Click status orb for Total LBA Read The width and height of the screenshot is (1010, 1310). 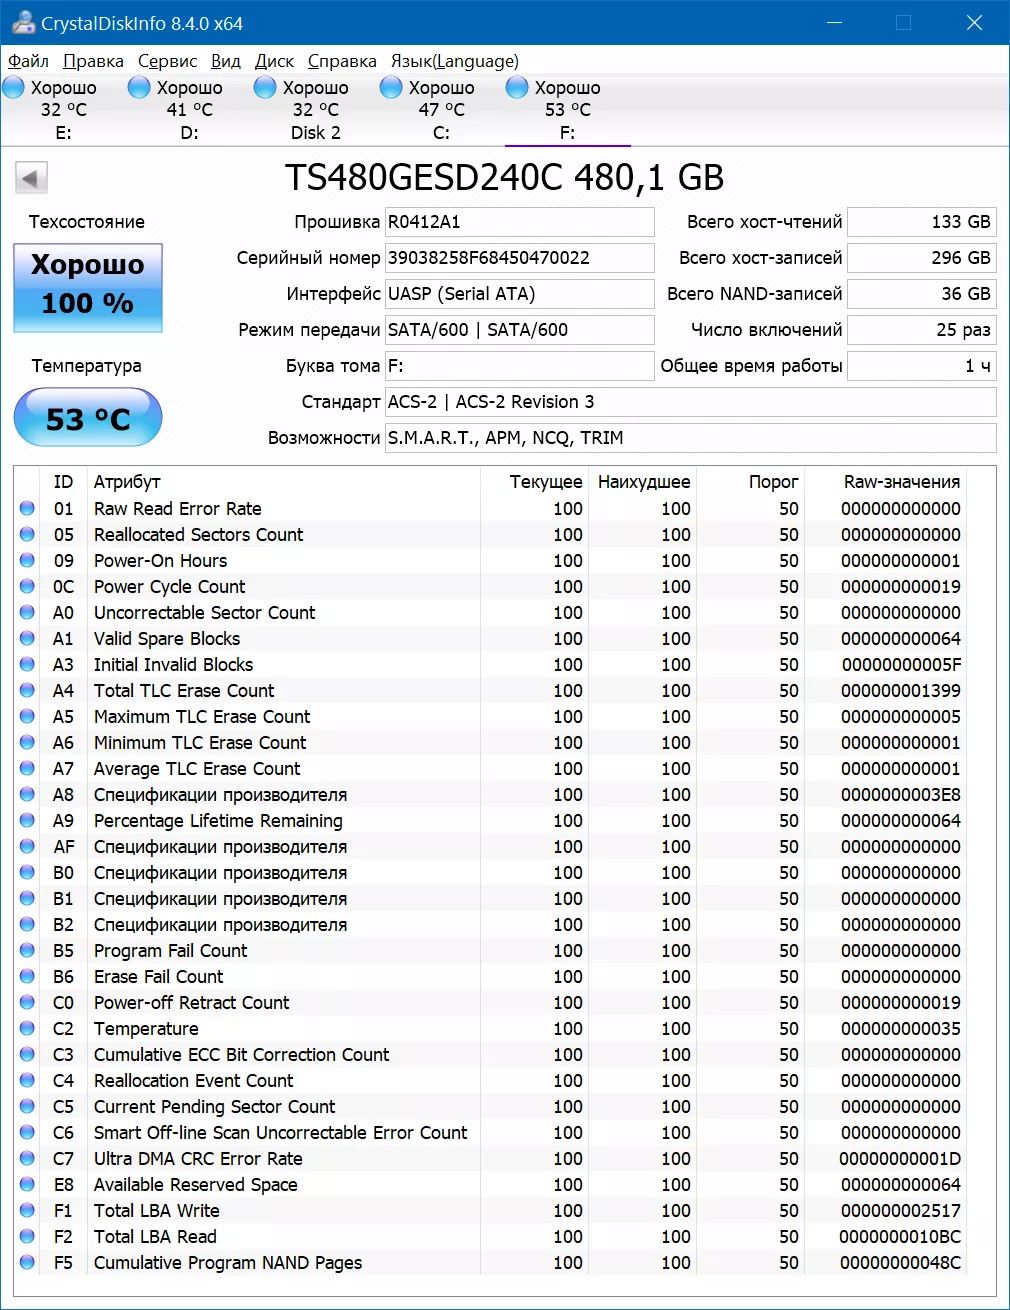click(x=27, y=1236)
